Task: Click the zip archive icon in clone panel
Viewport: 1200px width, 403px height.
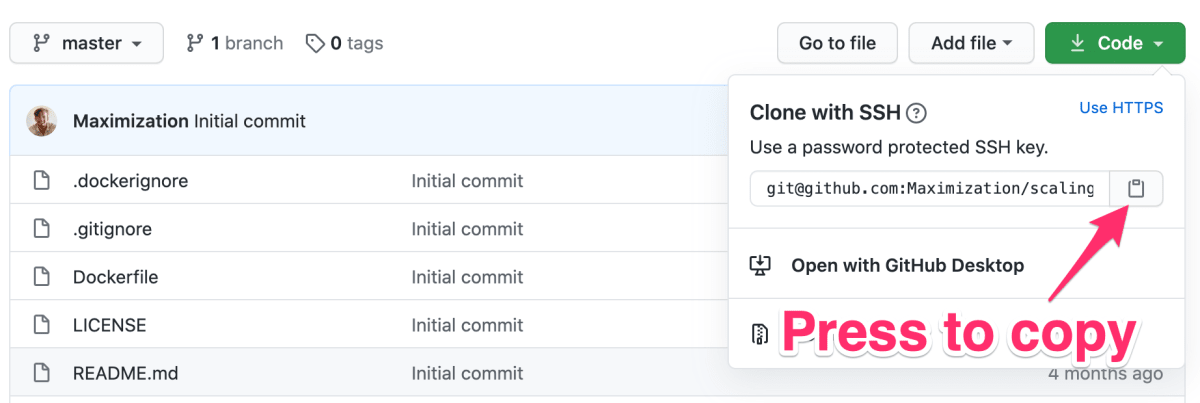Action: tap(761, 335)
